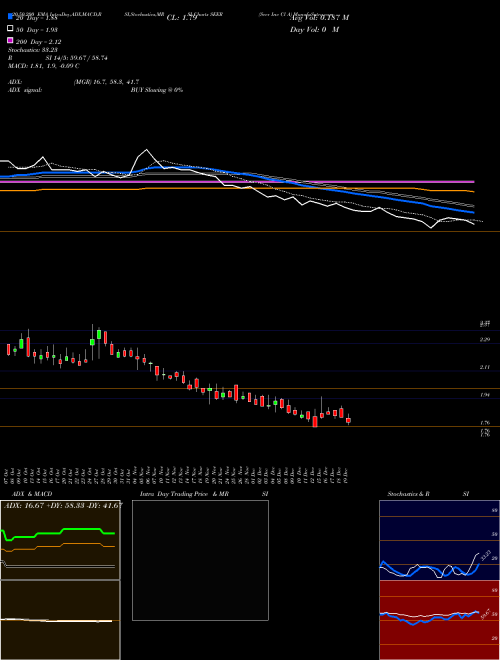This screenshot has width=500, height=660.
Task: Click the '(MGR) 16.7, 58.3, 41.7' ADX values
Action: pyautogui.click(x=106, y=82)
